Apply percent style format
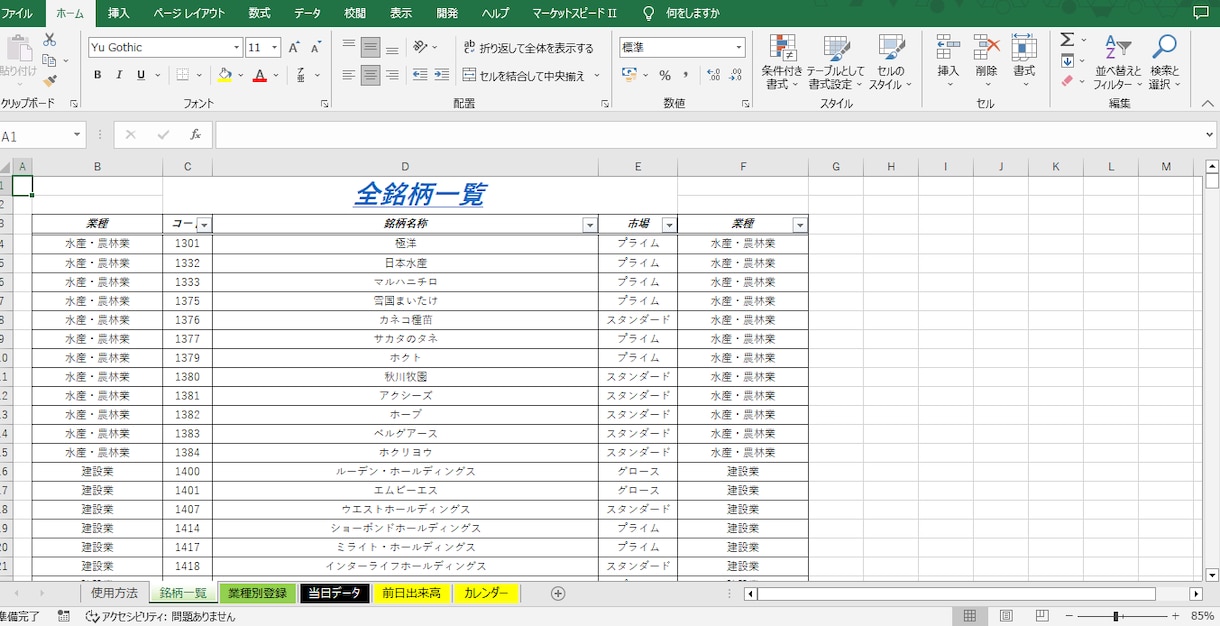 click(x=664, y=75)
